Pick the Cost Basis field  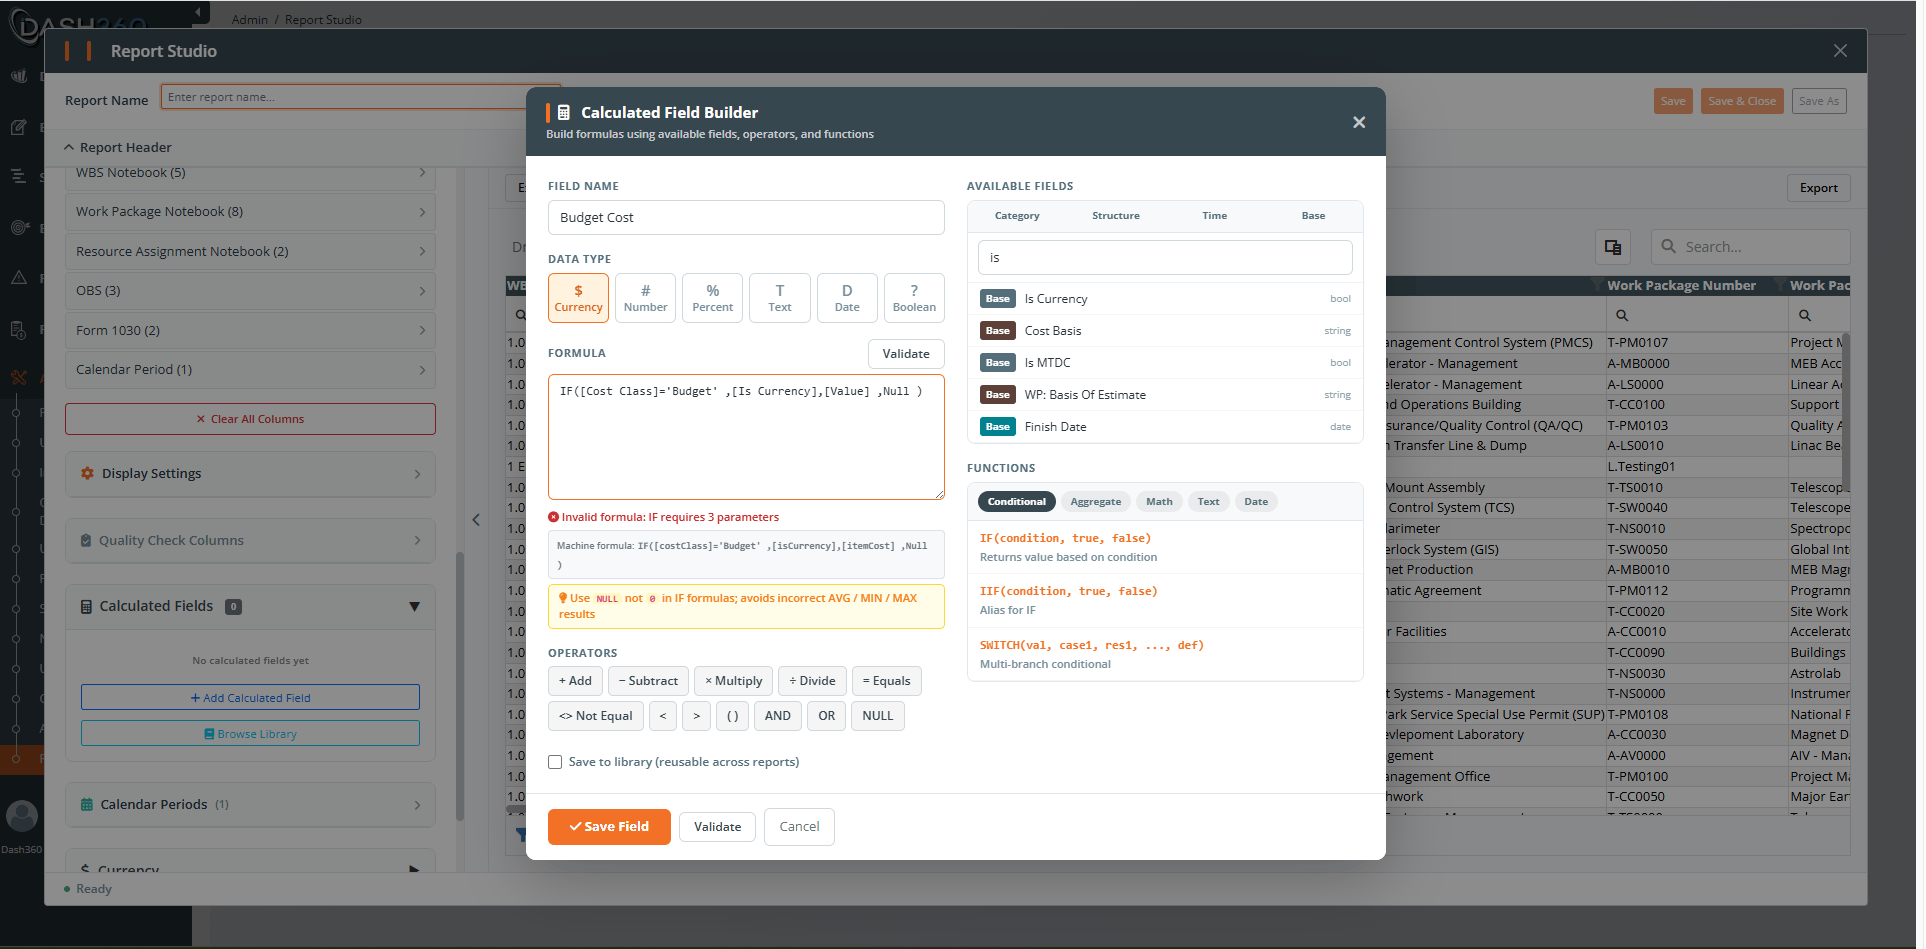point(1165,331)
